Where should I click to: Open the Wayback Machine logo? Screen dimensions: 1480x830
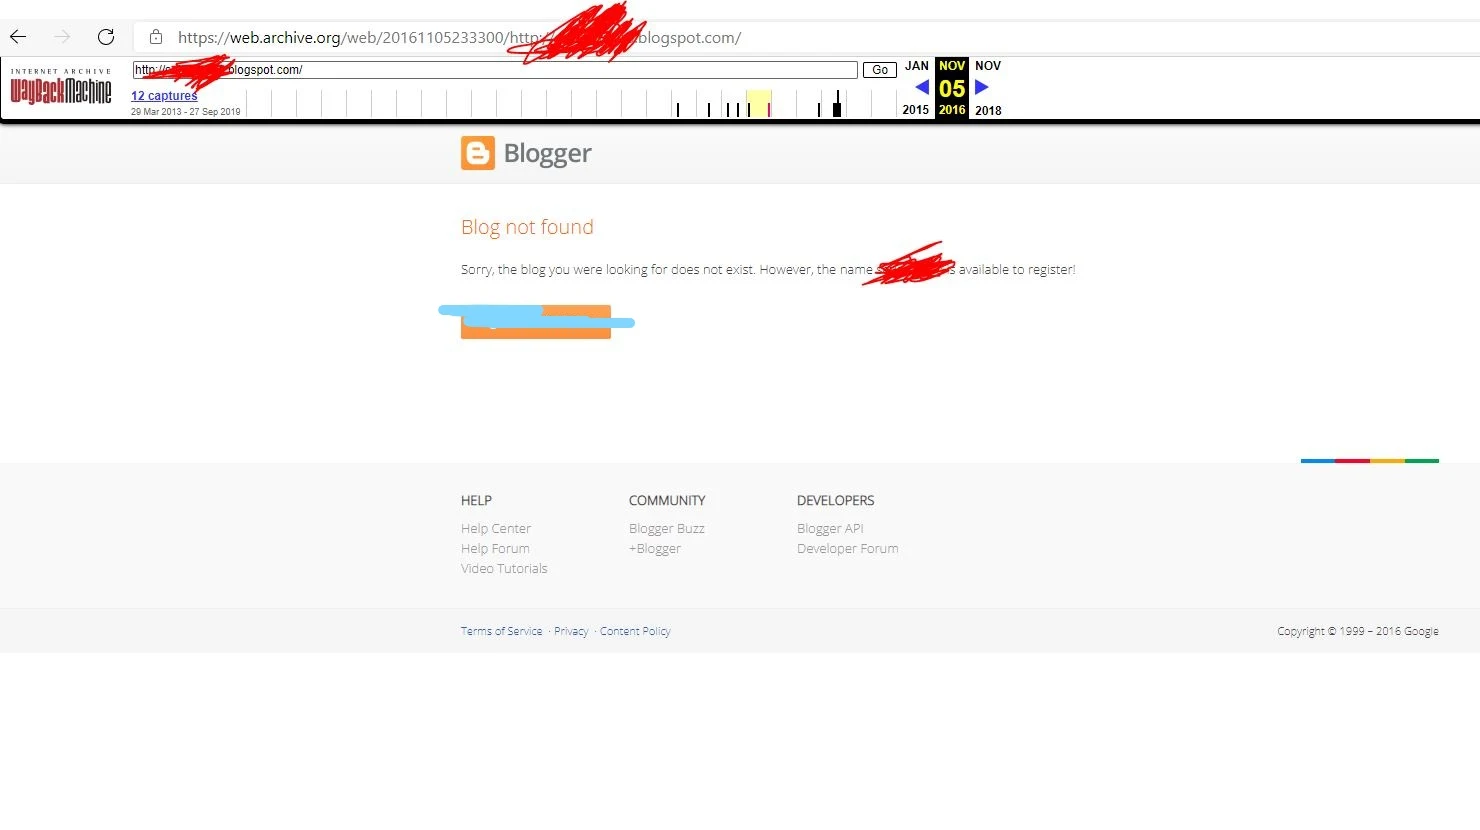click(x=61, y=87)
